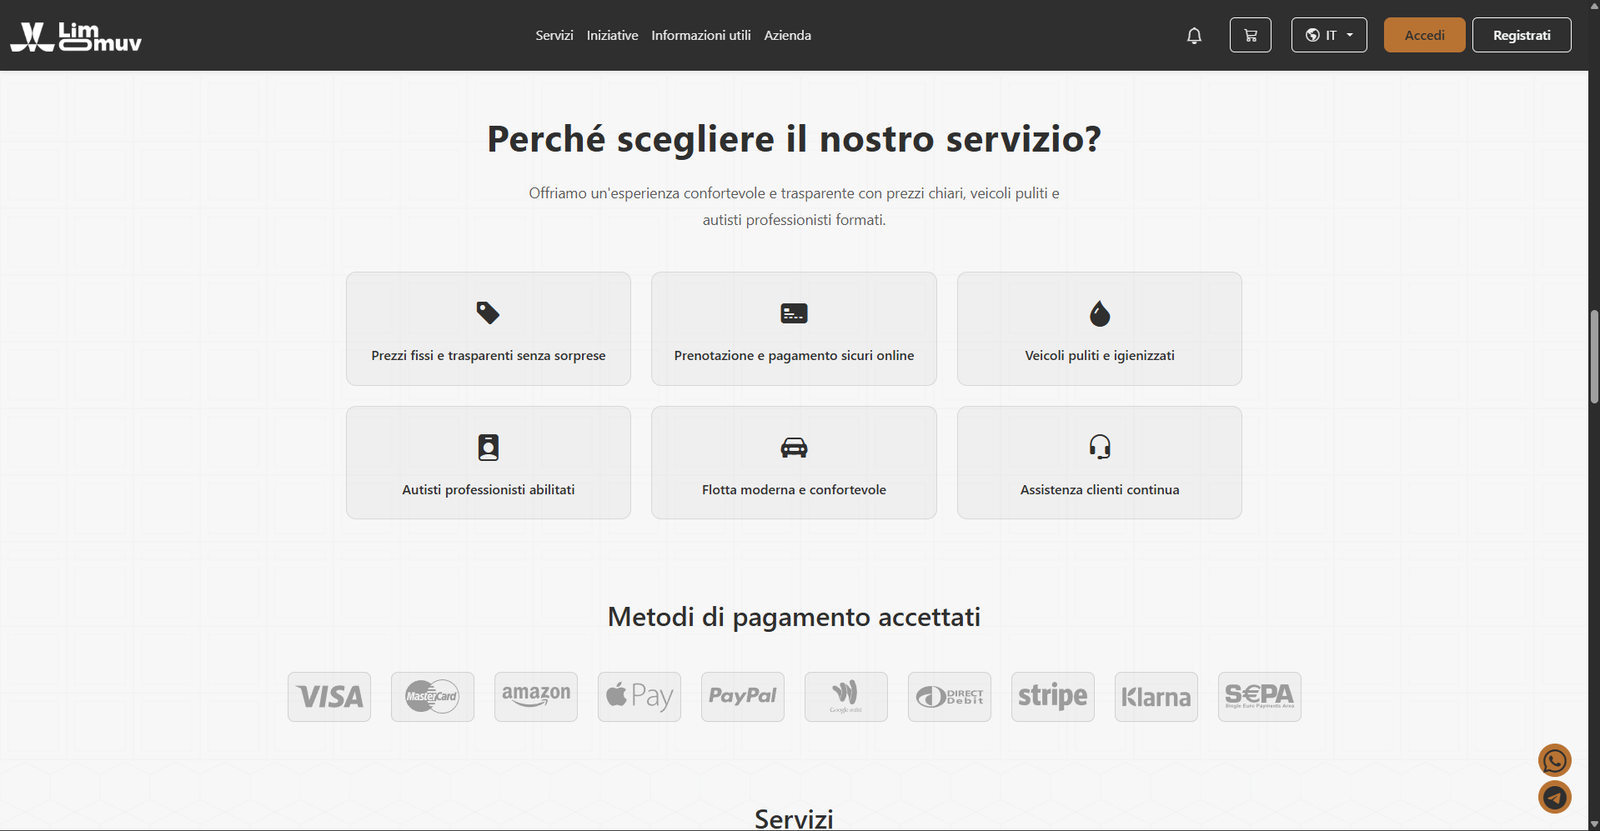This screenshot has height=831, width=1600.
Task: Select the Amazon payment logo
Action: [536, 697]
